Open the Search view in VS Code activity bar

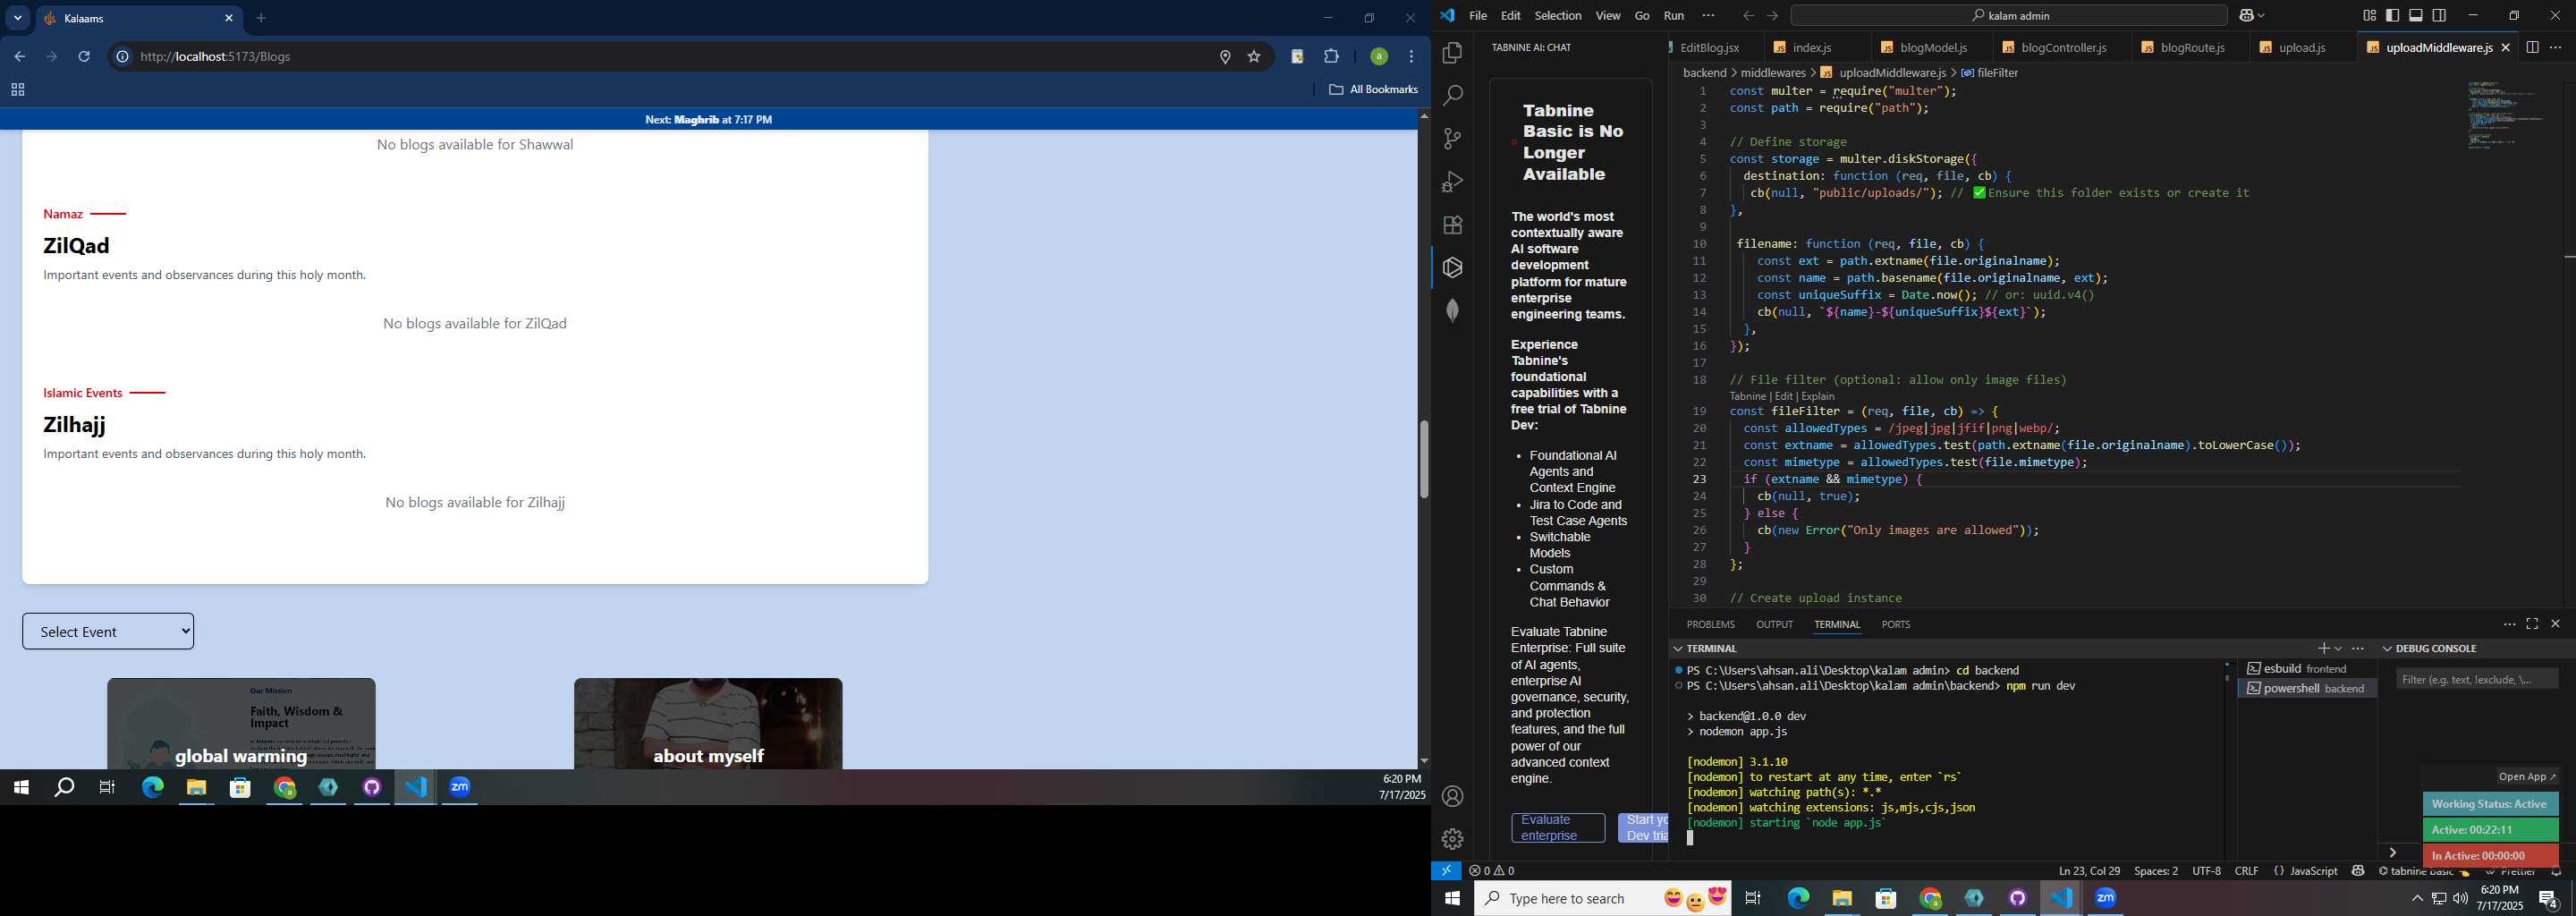(1452, 96)
